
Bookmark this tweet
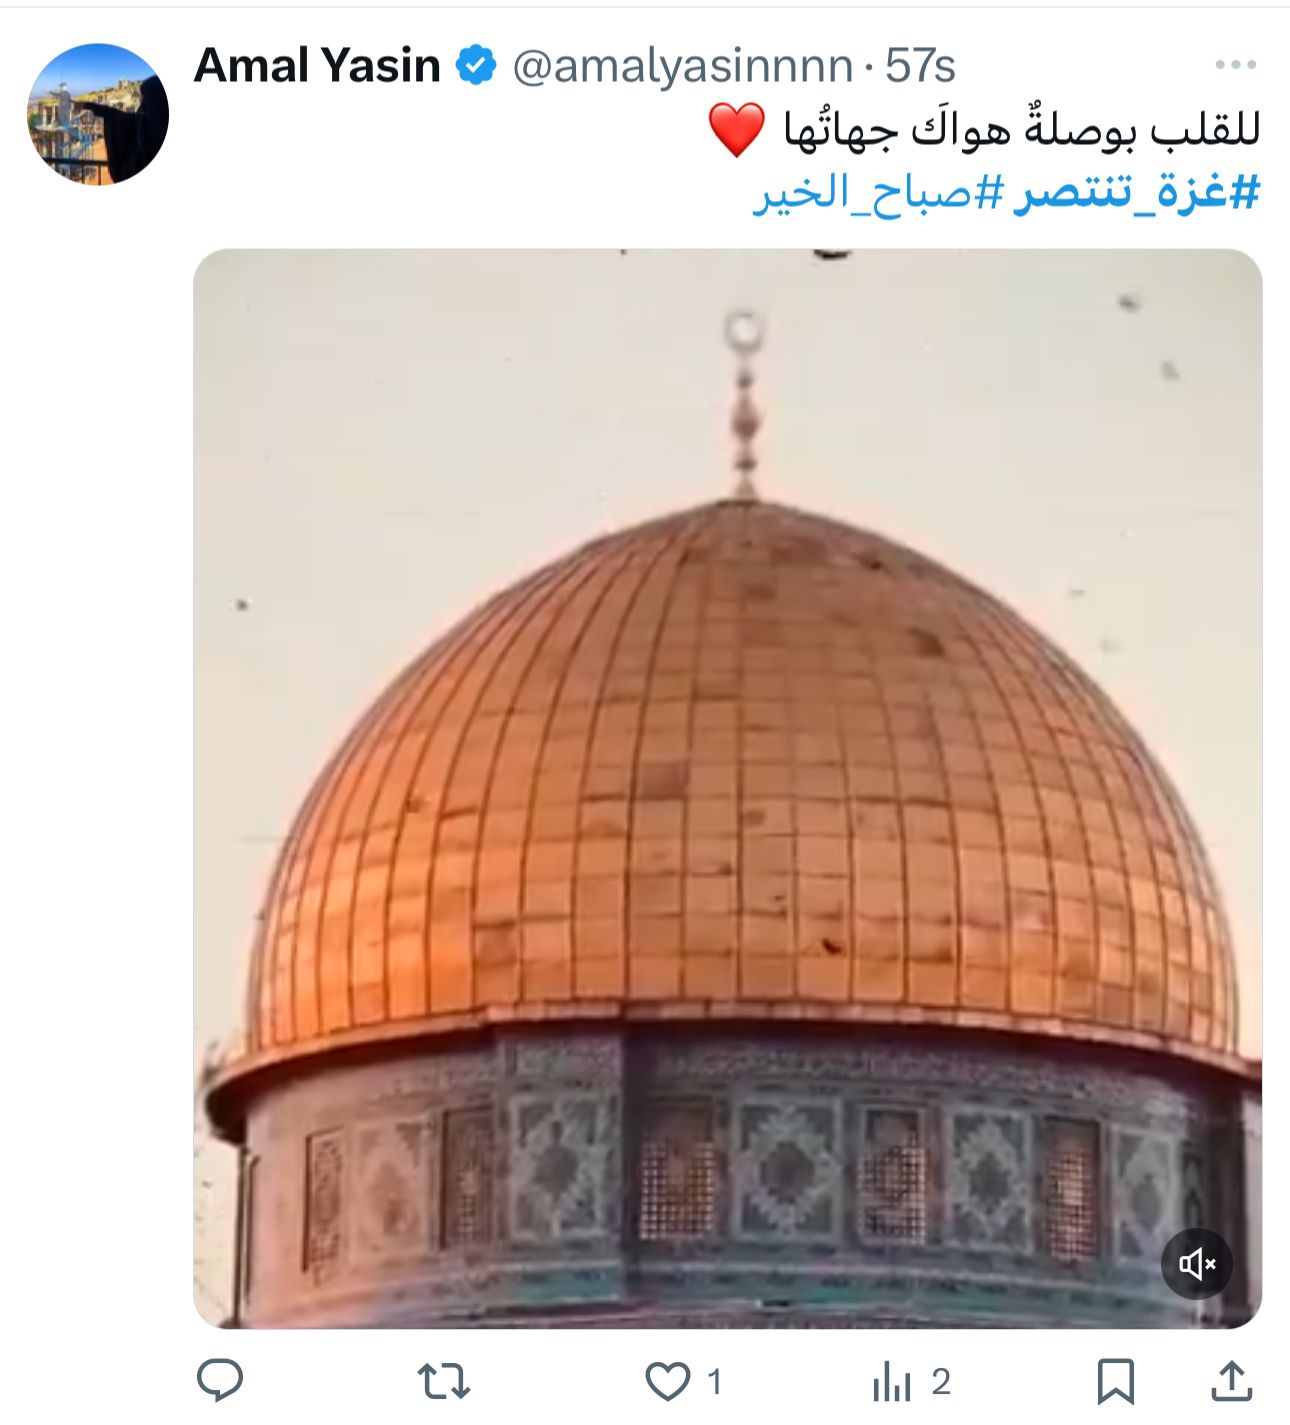1115,1382
